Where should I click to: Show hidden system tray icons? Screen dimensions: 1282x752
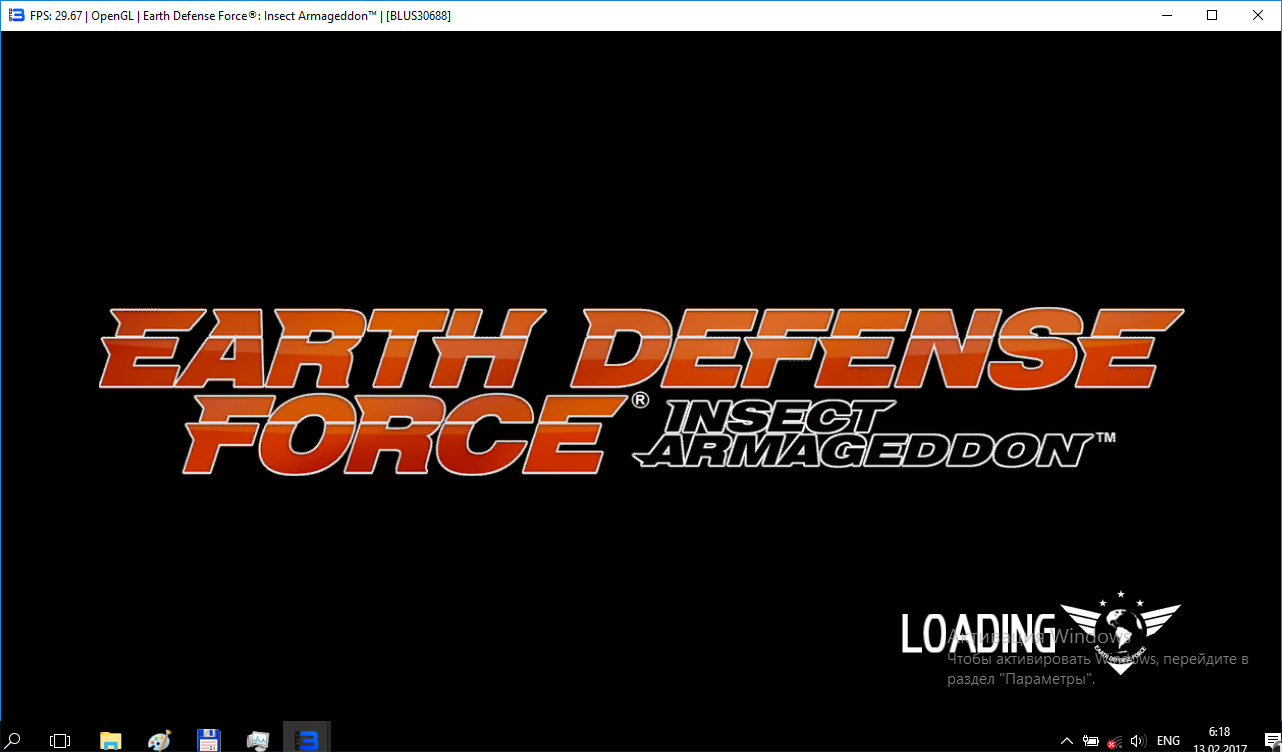point(1067,741)
